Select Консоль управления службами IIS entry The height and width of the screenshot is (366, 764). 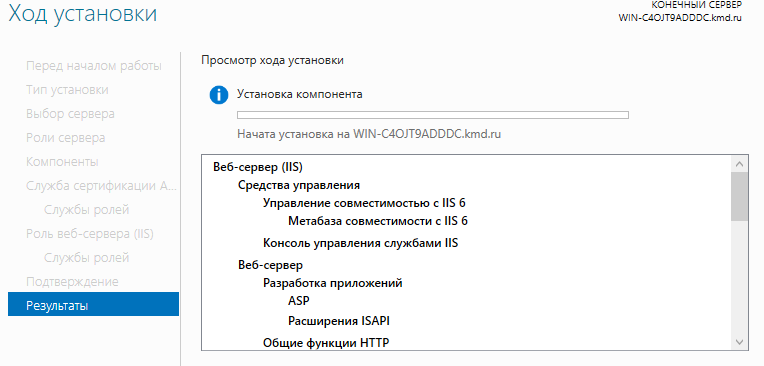click(x=361, y=243)
